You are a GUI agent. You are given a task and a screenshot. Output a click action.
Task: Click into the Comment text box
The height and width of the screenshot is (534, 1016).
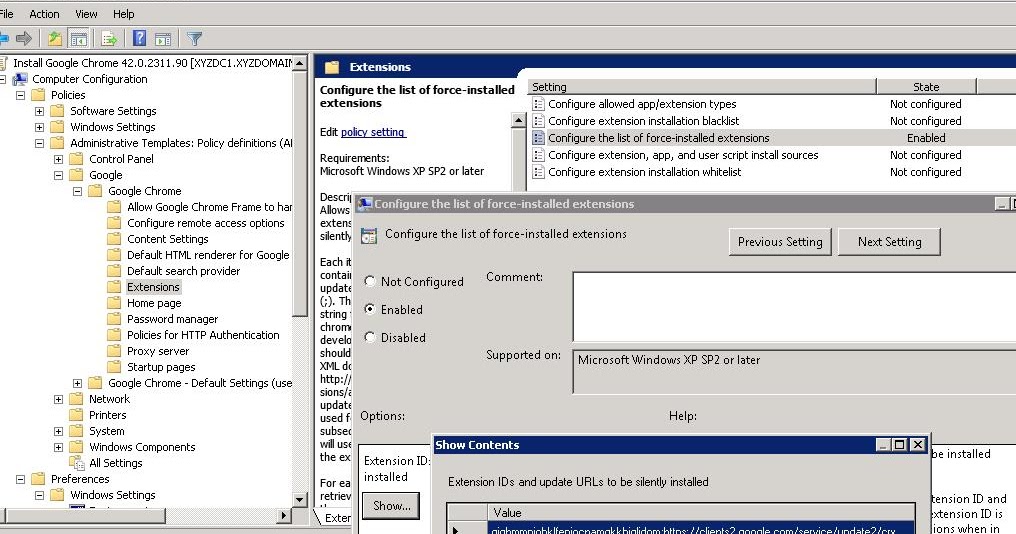(x=794, y=307)
